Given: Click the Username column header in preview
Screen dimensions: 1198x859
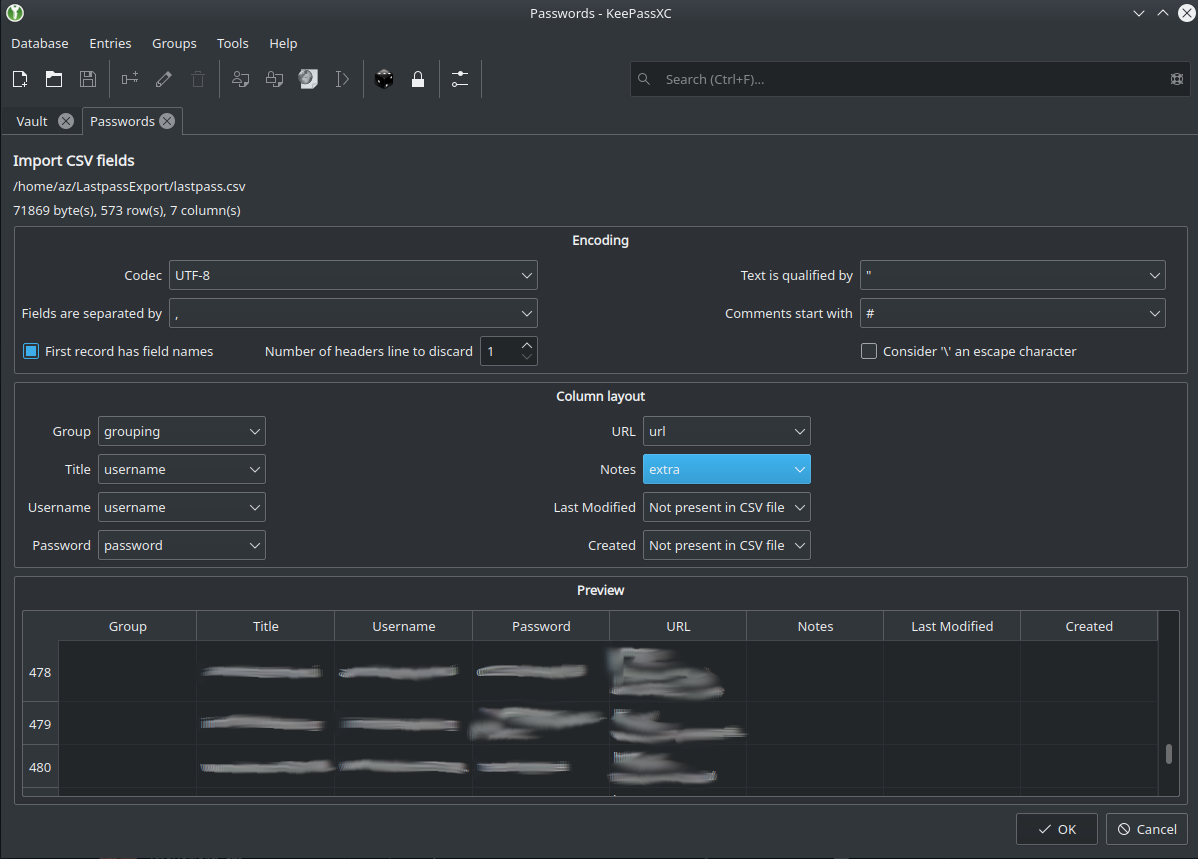Looking at the screenshot, I should 403,627.
